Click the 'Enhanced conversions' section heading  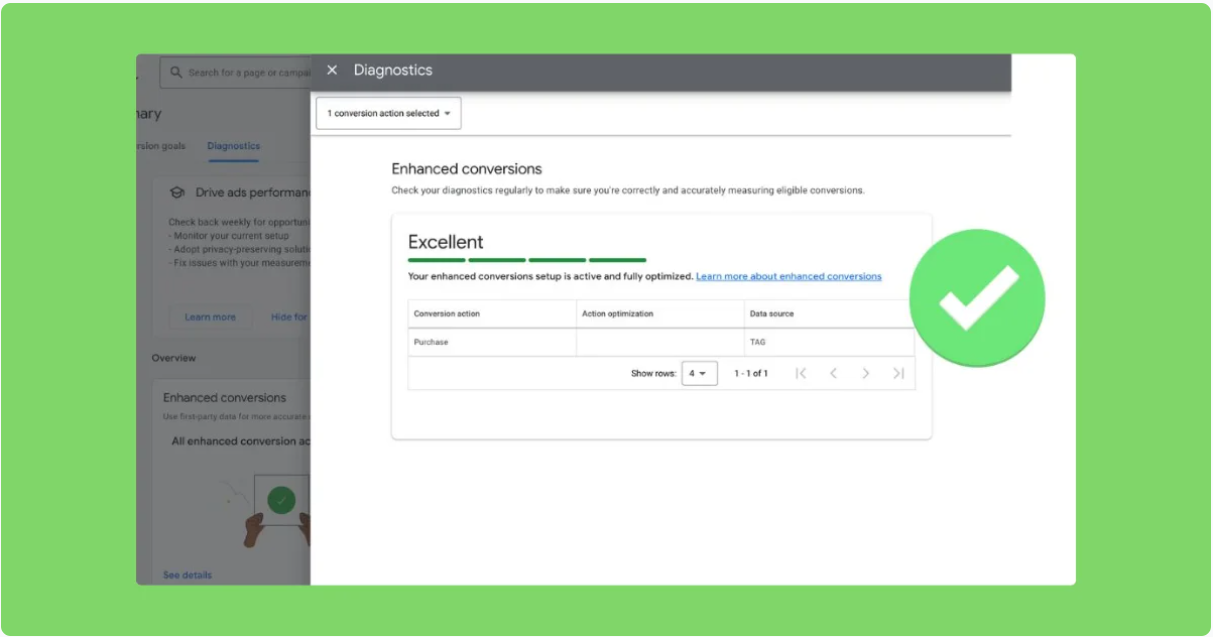pos(466,169)
